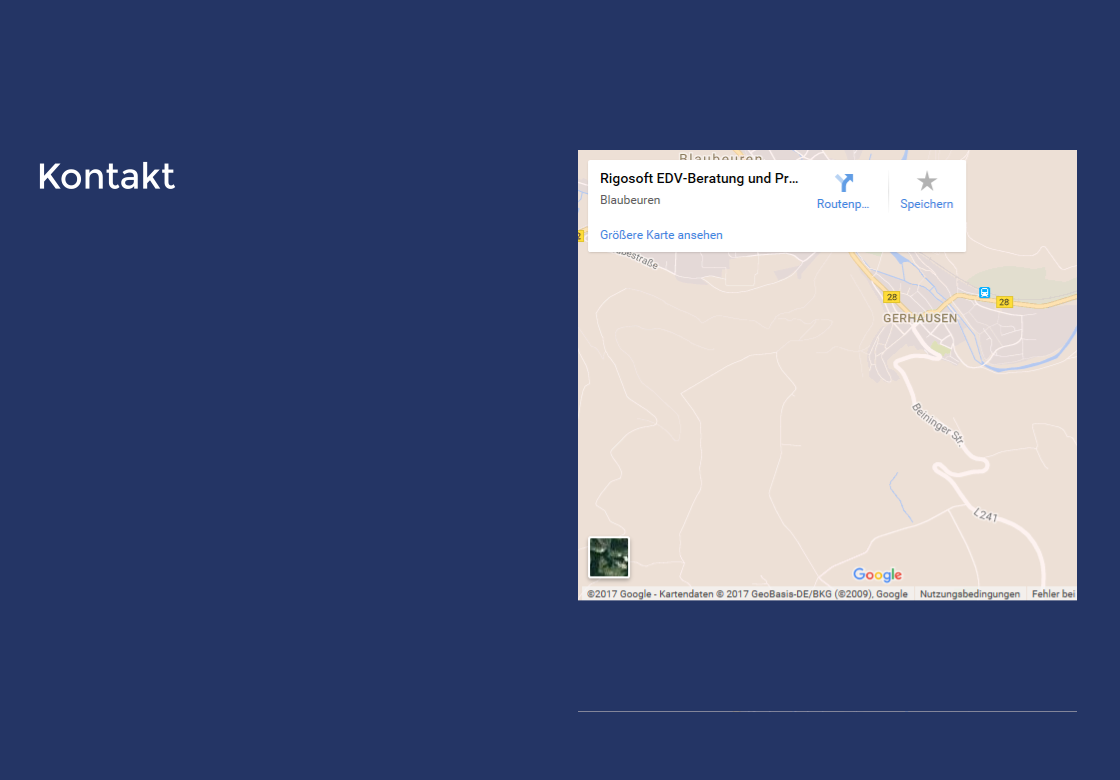
Task: Click the 28 road shield next to the train icon
Action: [x=1004, y=302]
